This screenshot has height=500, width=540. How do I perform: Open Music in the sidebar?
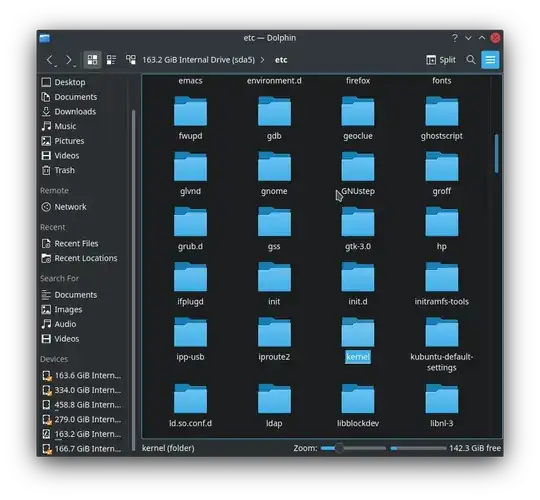click(x=83, y=126)
